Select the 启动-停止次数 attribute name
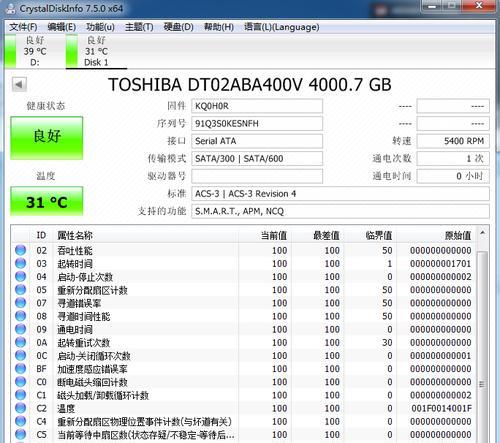 tap(85, 277)
